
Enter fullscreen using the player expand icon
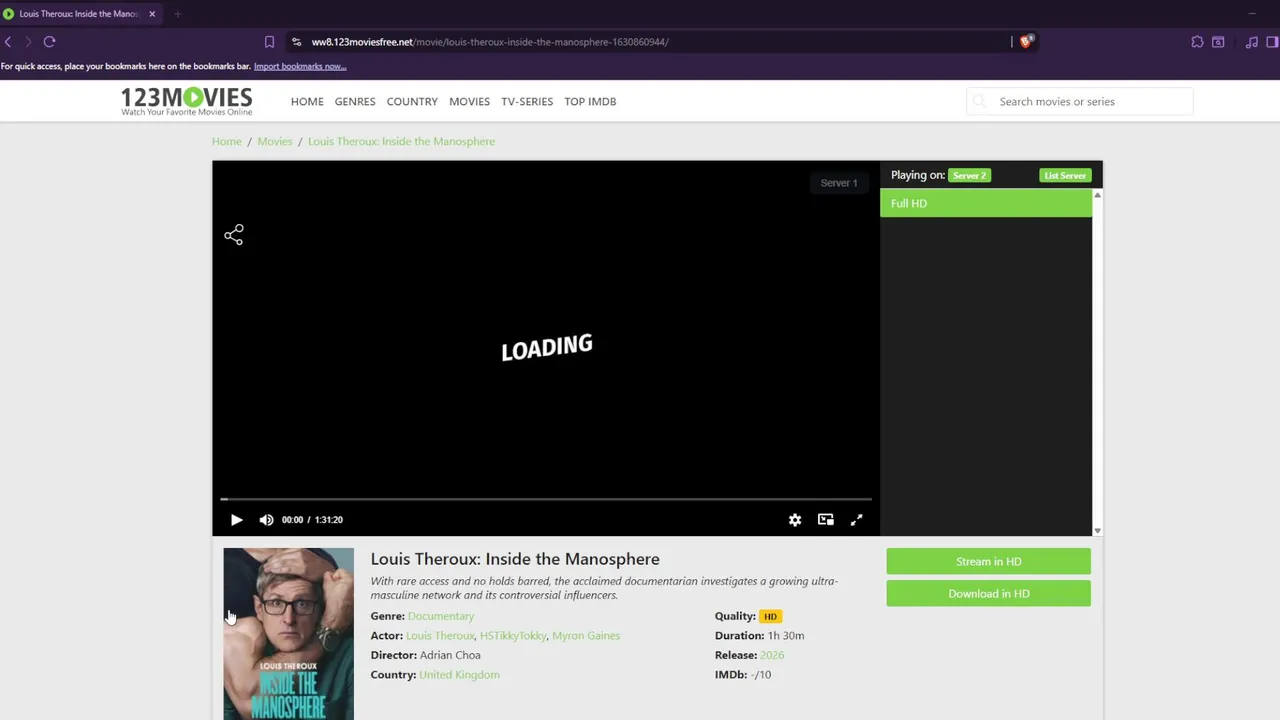tap(857, 520)
